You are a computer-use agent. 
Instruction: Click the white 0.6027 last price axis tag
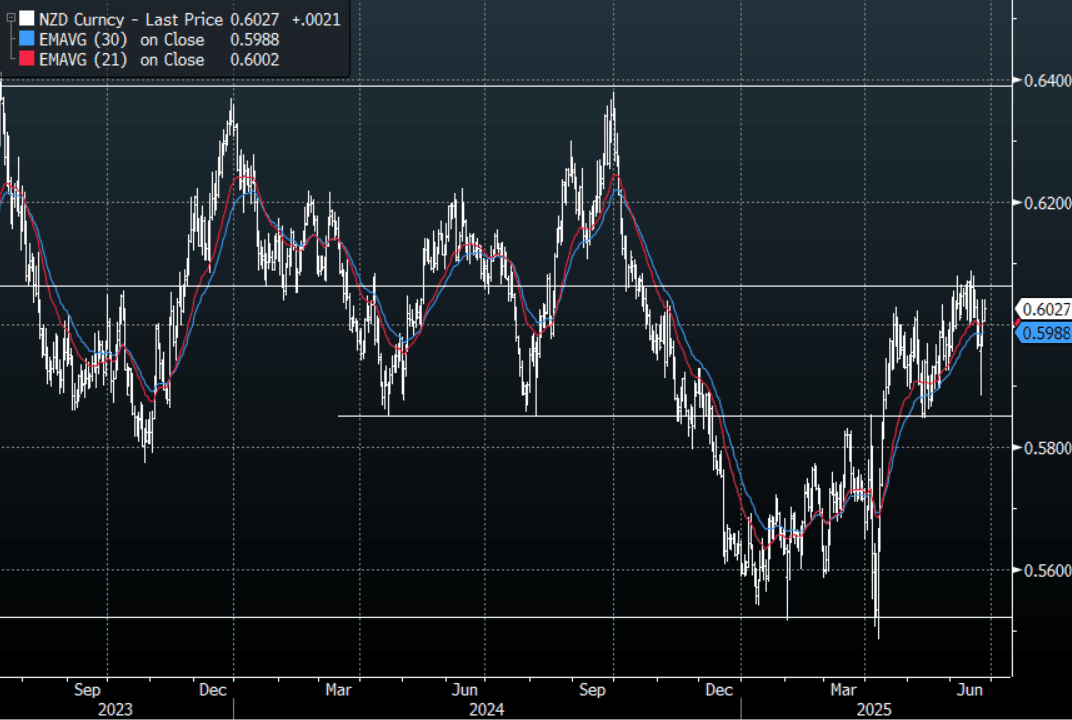(1041, 310)
